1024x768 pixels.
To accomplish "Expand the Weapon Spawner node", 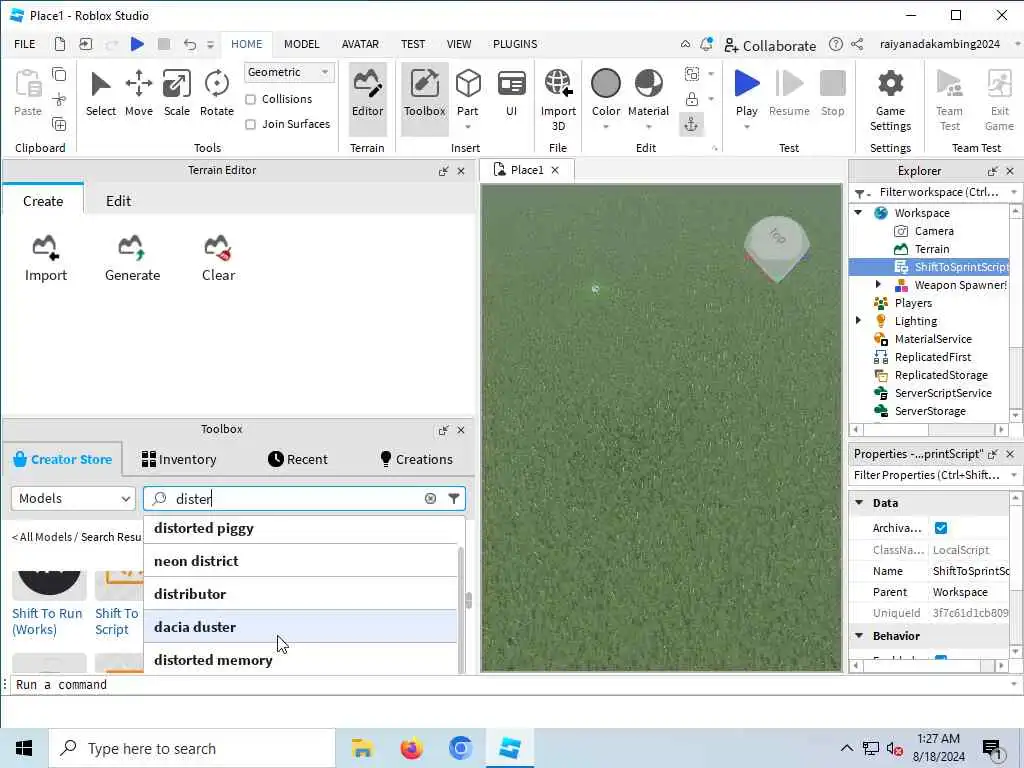I will click(878, 285).
